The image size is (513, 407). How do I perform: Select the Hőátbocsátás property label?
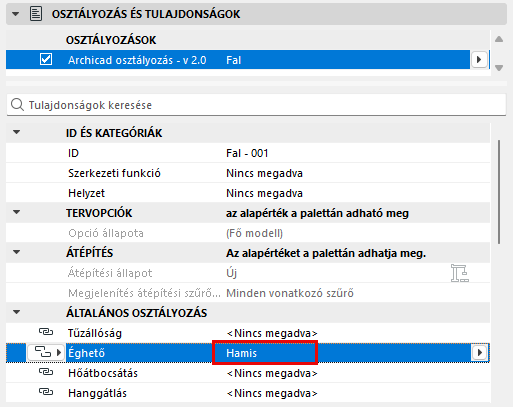(x=103, y=373)
